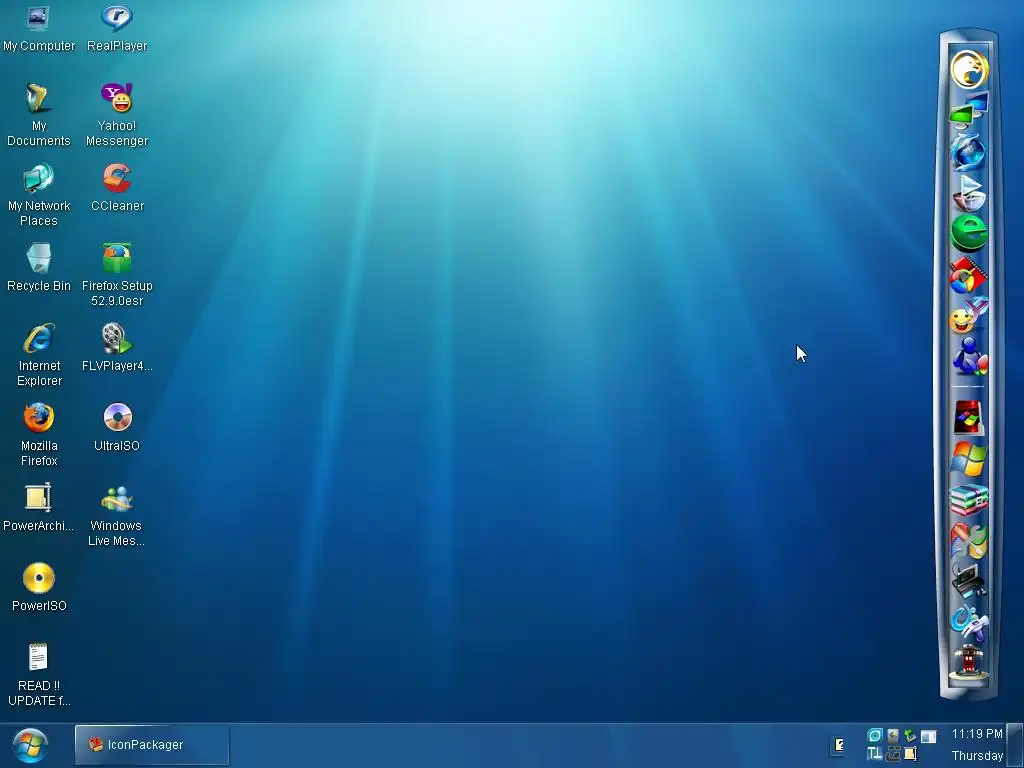Image resolution: width=1024 pixels, height=768 pixels.
Task: Open the Start menu orb
Action: [30, 745]
